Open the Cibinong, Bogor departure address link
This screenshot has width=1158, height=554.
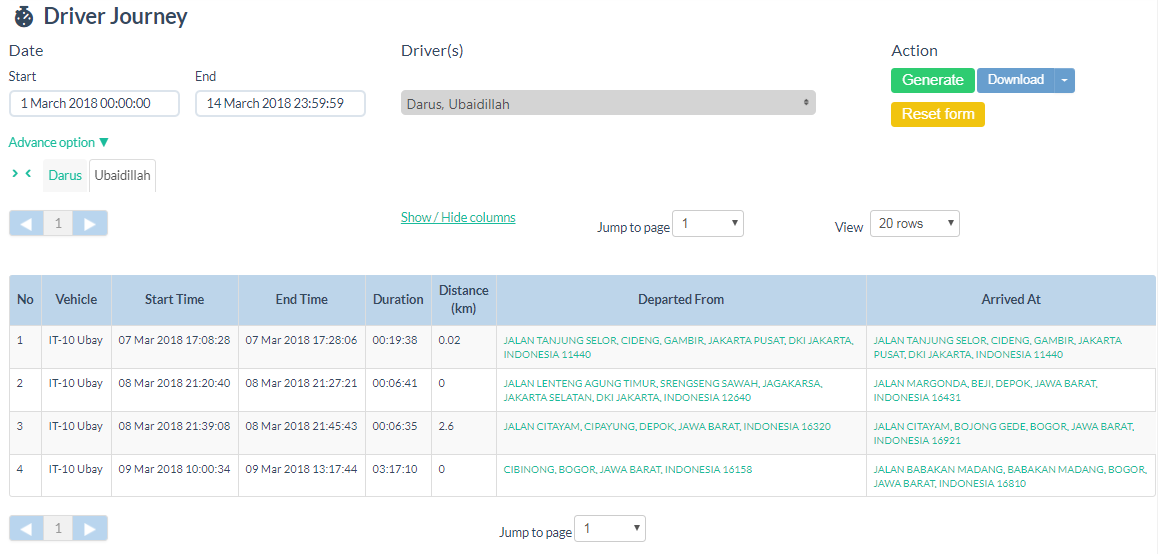tap(627, 469)
